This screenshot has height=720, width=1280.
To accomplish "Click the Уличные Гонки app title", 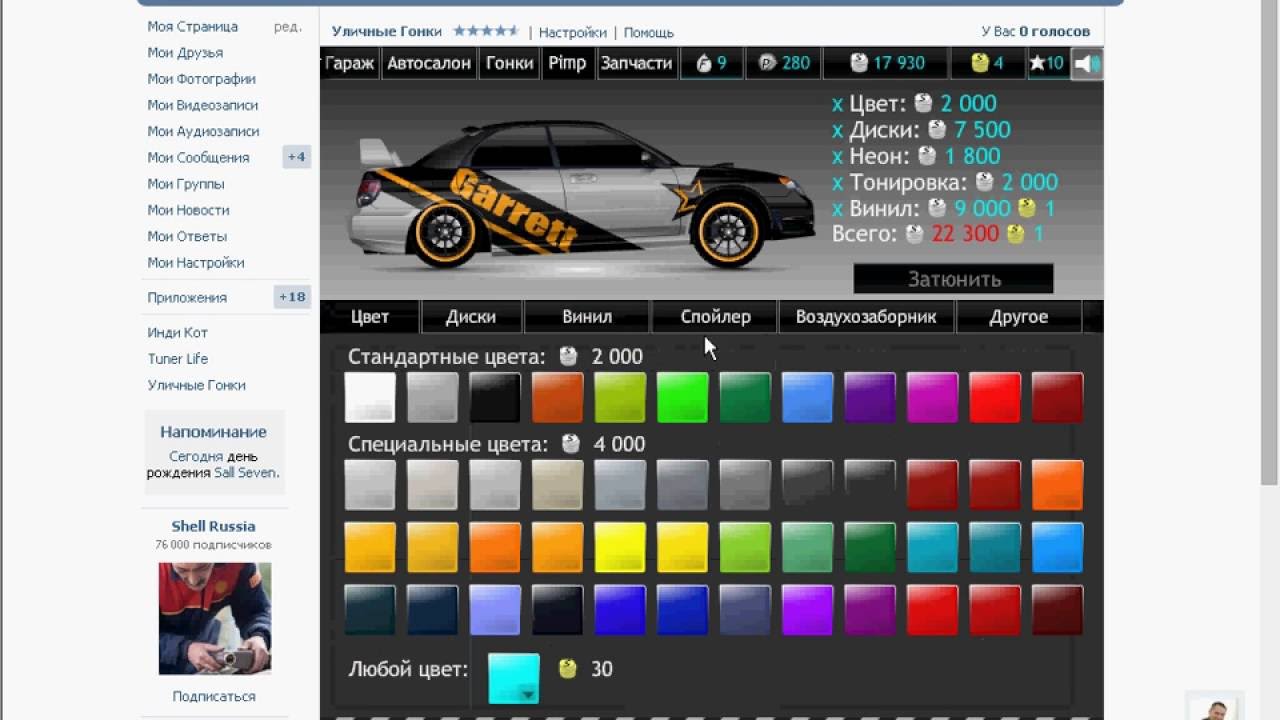I will point(388,32).
